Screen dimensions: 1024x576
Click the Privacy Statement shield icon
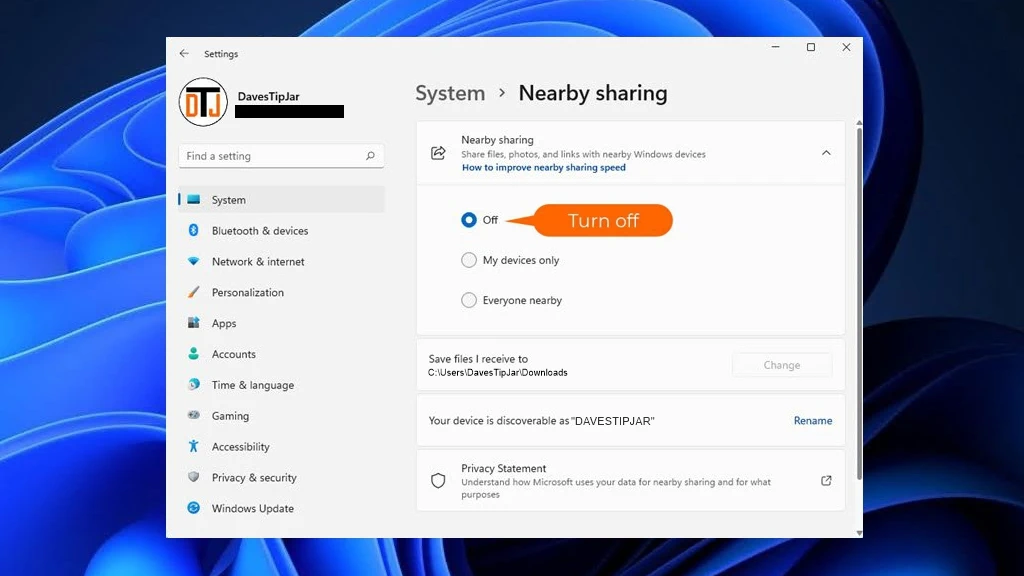click(438, 481)
